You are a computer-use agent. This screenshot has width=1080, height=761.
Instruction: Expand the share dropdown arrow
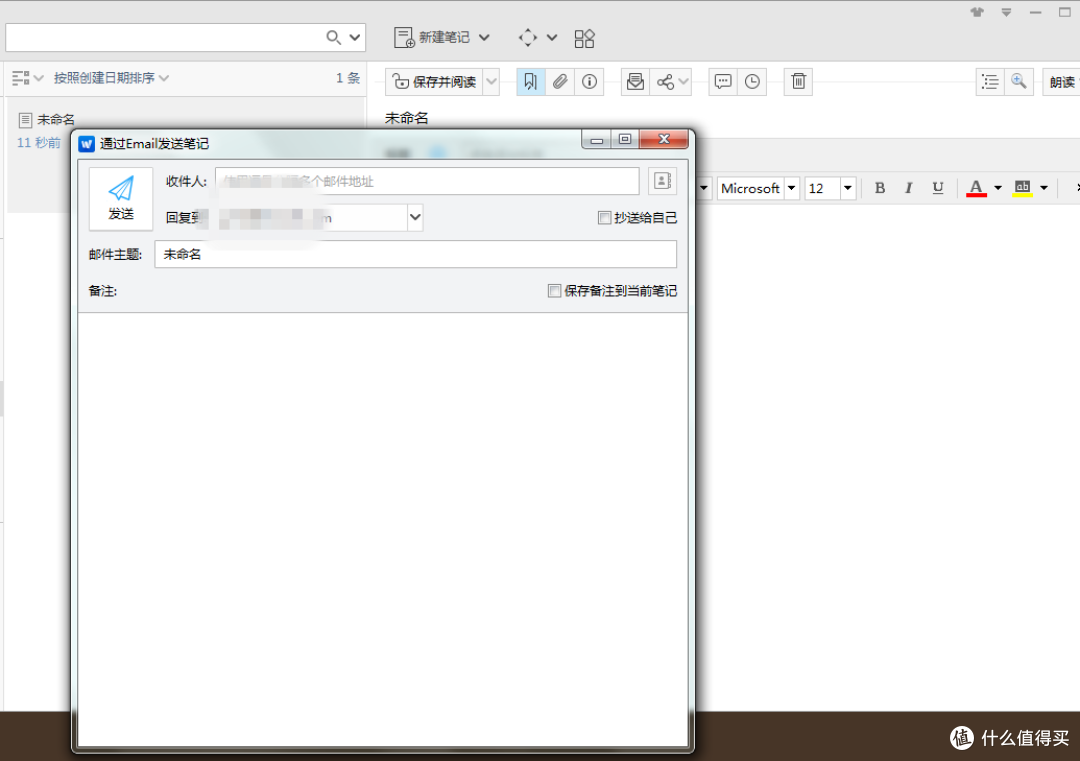point(683,82)
